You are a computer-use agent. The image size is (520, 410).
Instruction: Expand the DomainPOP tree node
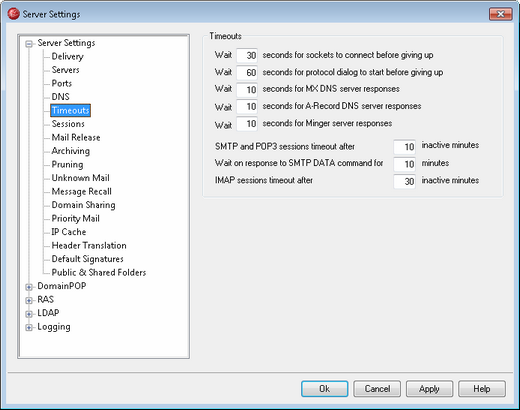[x=29, y=287]
